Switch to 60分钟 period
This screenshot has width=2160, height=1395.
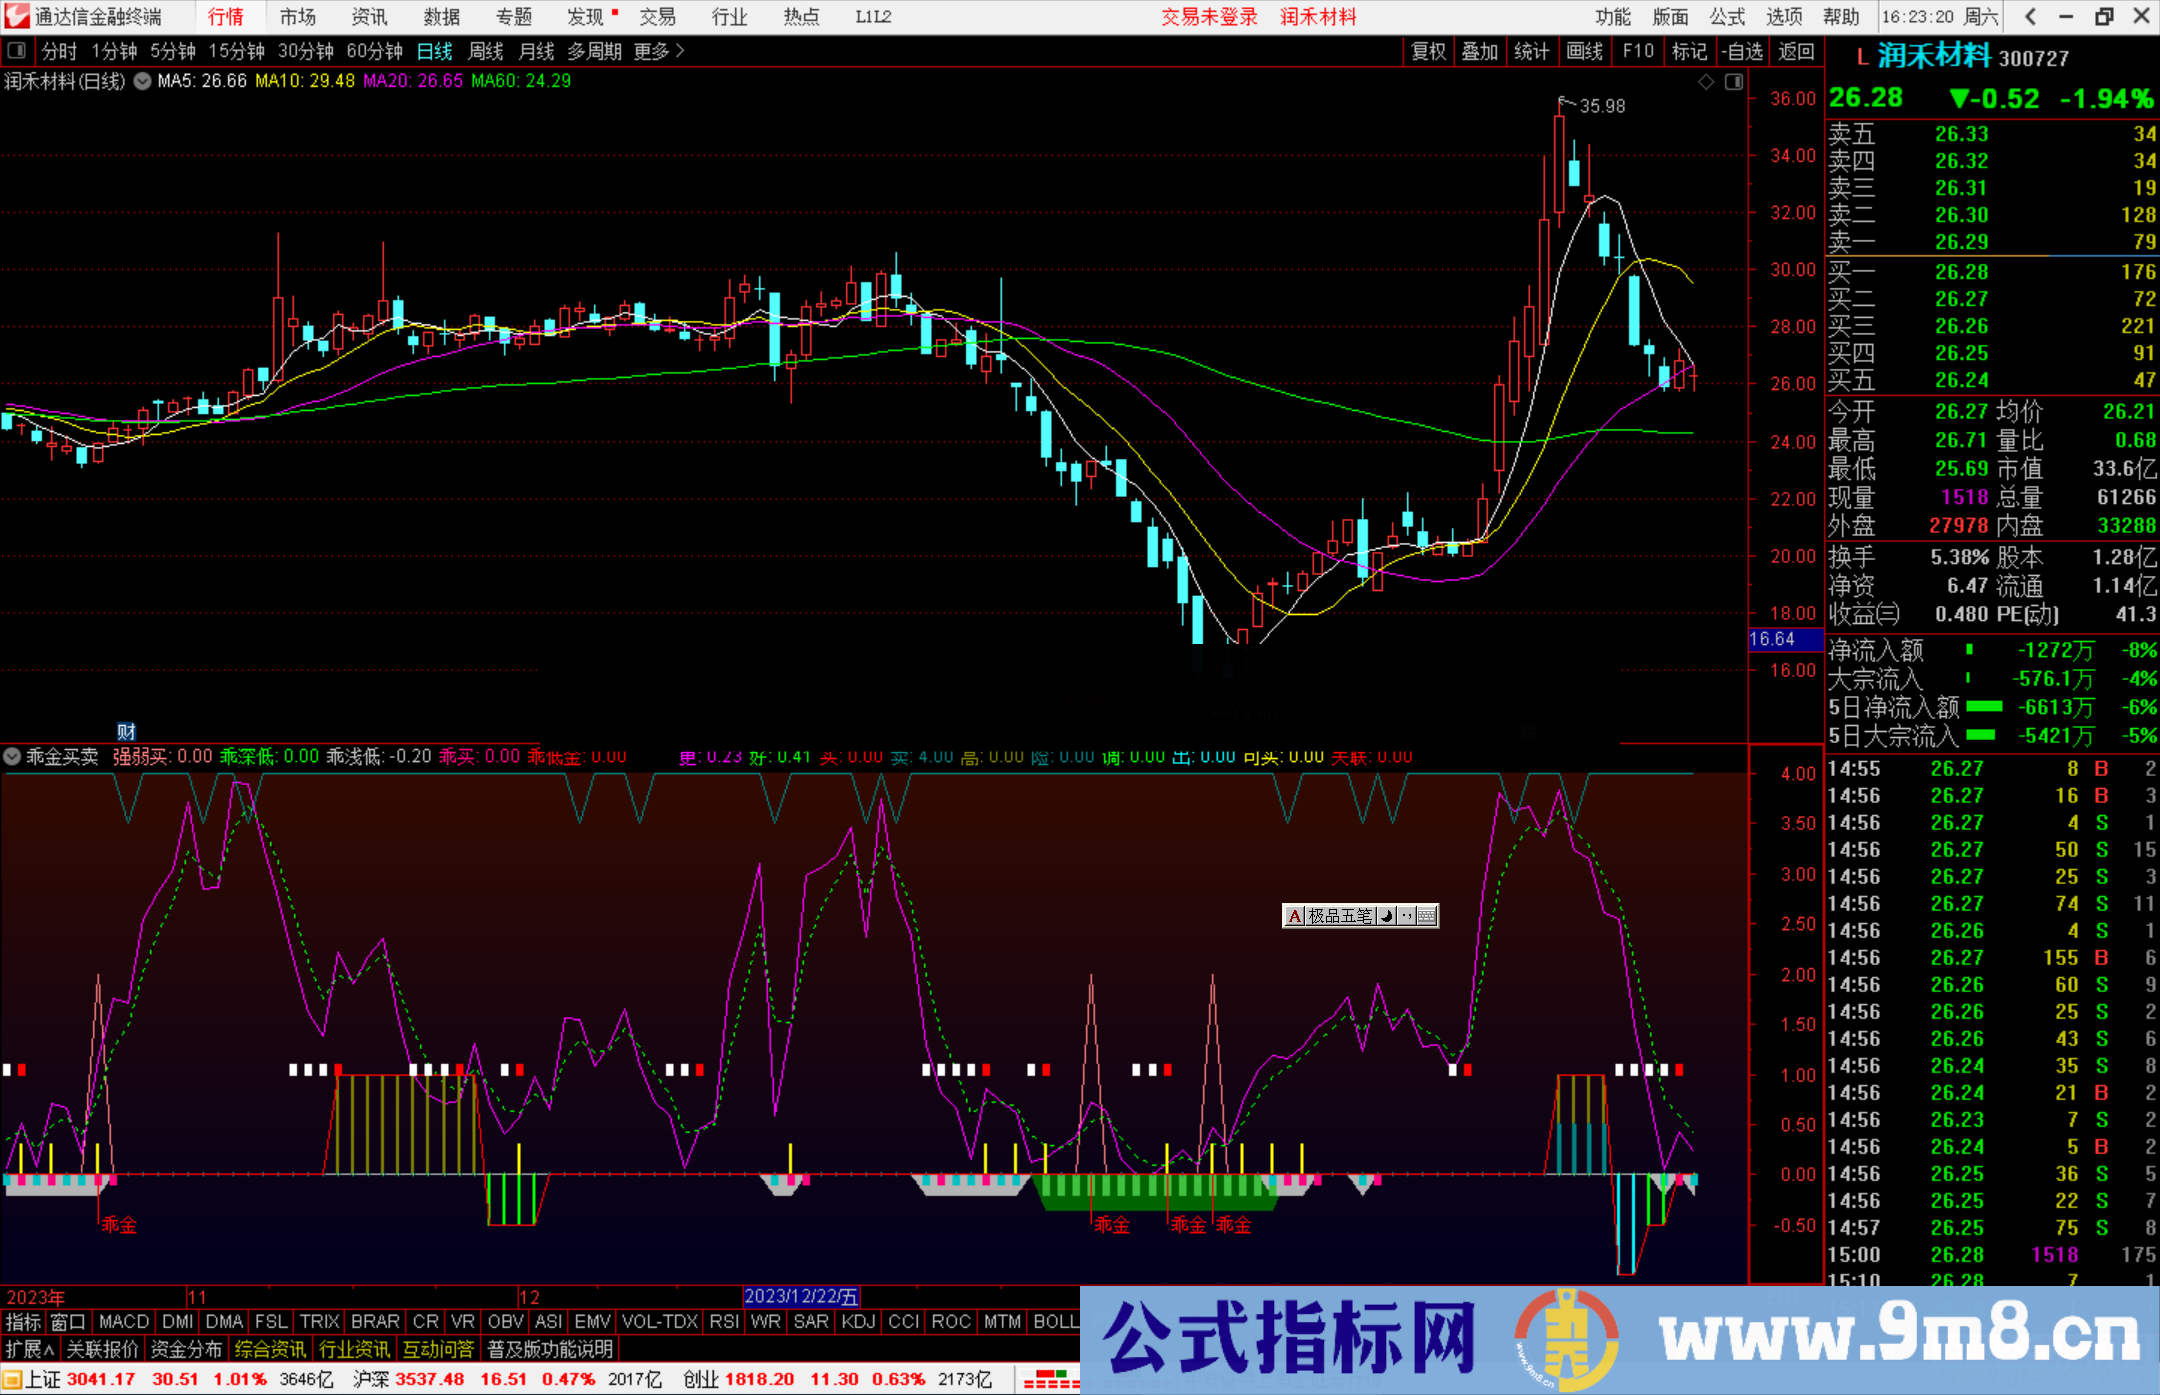coord(374,51)
